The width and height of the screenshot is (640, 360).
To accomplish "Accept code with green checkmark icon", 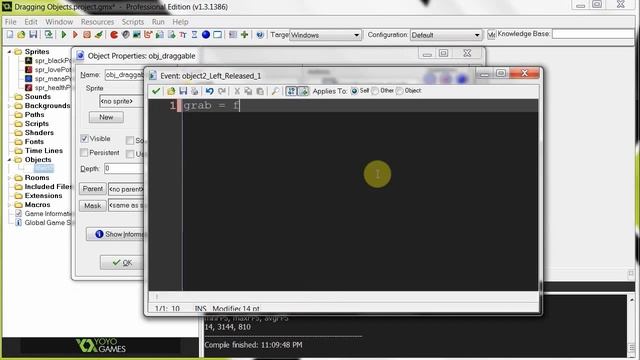I will [156, 91].
